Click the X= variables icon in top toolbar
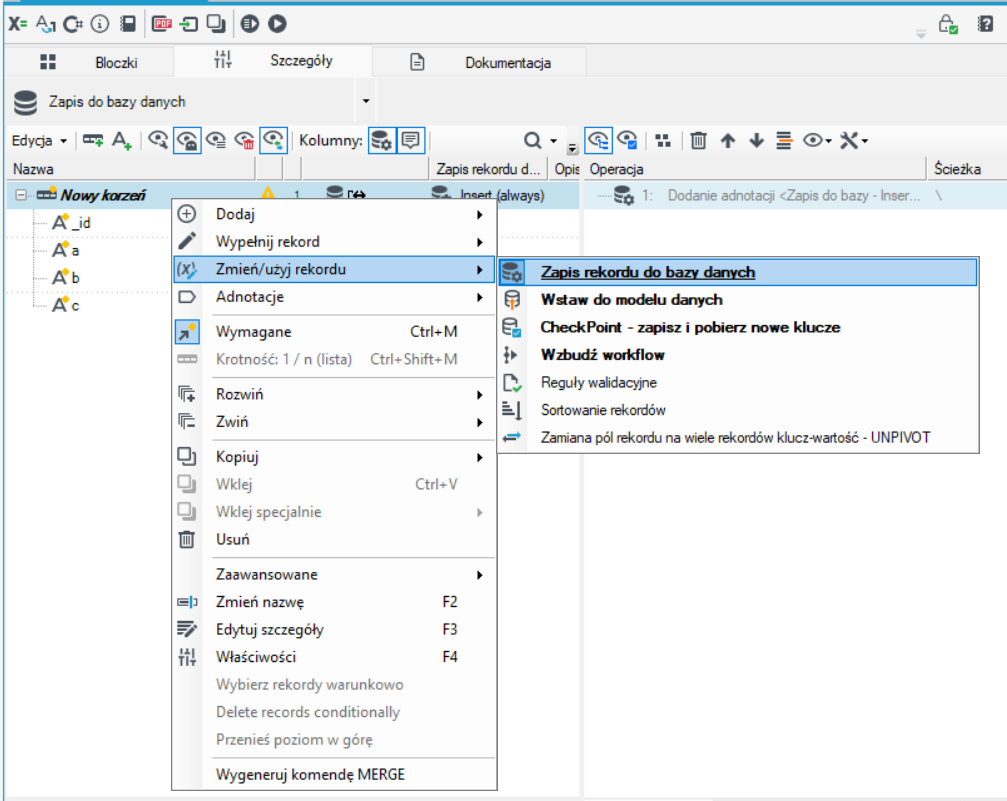The image size is (1007, 801). (17, 24)
